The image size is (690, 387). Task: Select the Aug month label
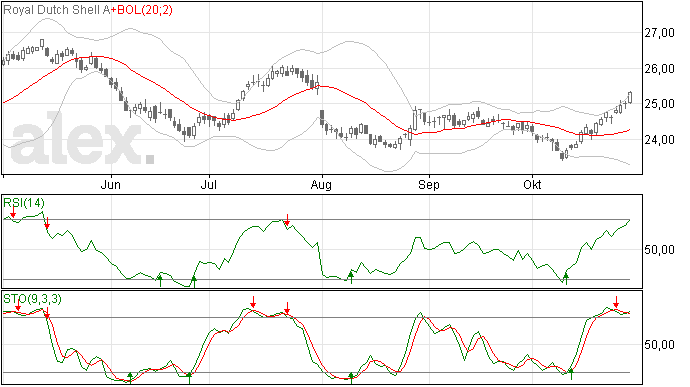[x=321, y=184]
